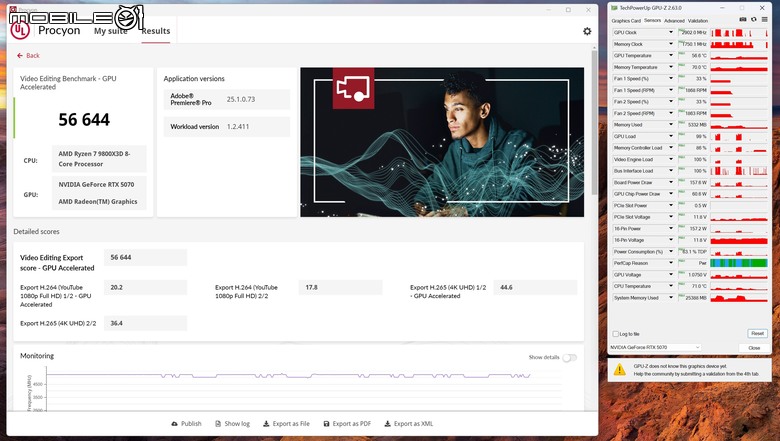
Task: Click Export as File button
Action: point(286,424)
